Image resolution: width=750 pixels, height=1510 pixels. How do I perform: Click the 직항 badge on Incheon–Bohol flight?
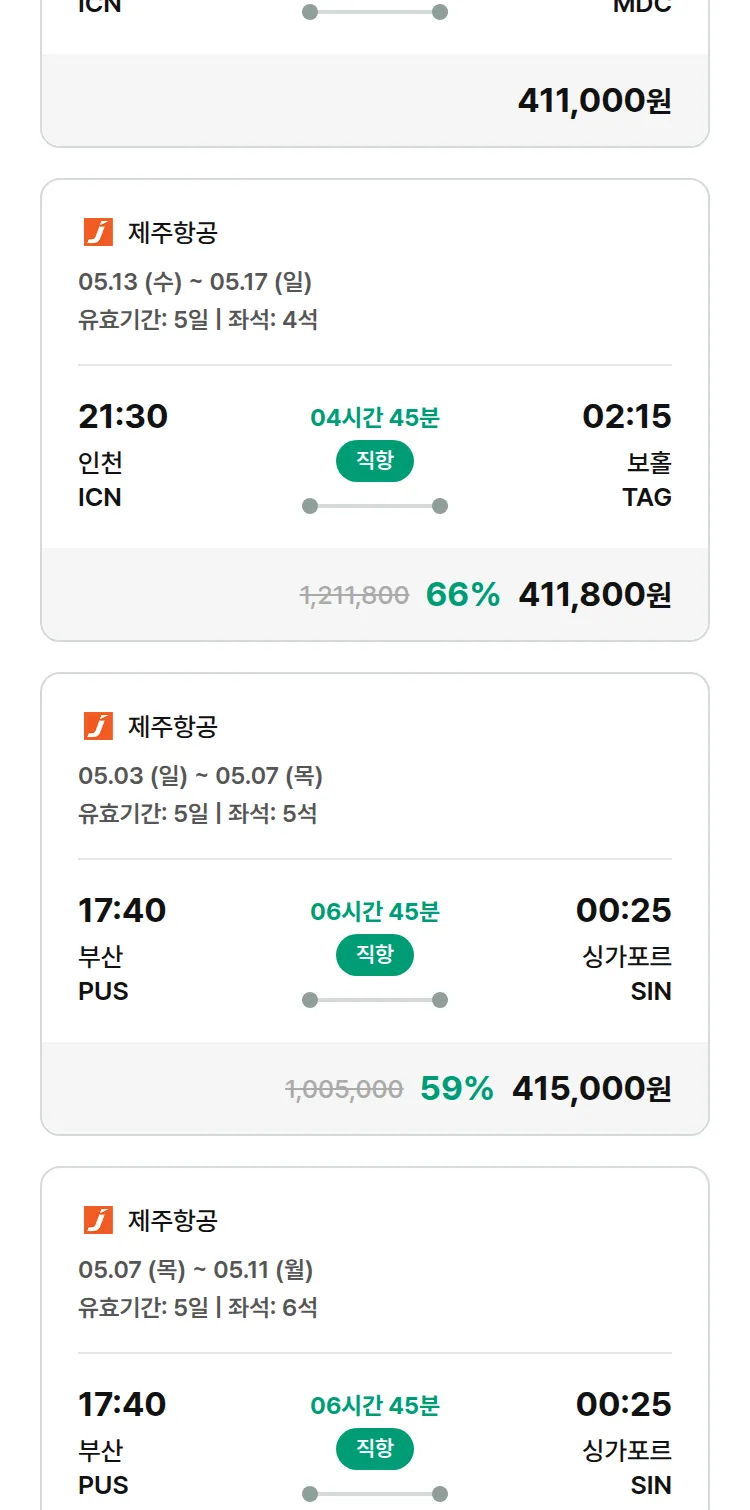[x=374, y=461]
